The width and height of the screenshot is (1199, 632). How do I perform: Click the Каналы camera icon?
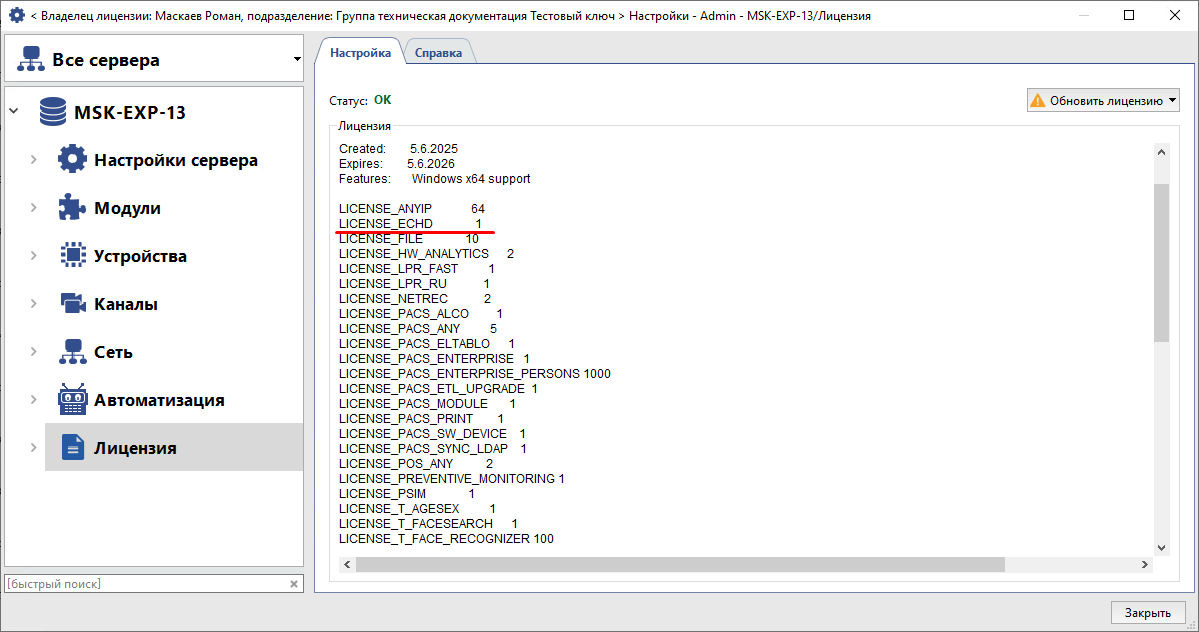click(73, 303)
